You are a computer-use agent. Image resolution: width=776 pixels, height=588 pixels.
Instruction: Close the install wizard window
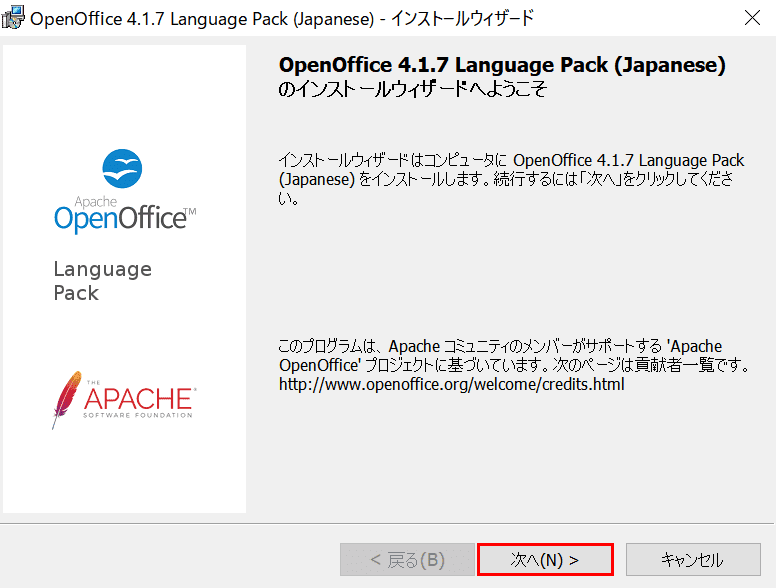752,18
